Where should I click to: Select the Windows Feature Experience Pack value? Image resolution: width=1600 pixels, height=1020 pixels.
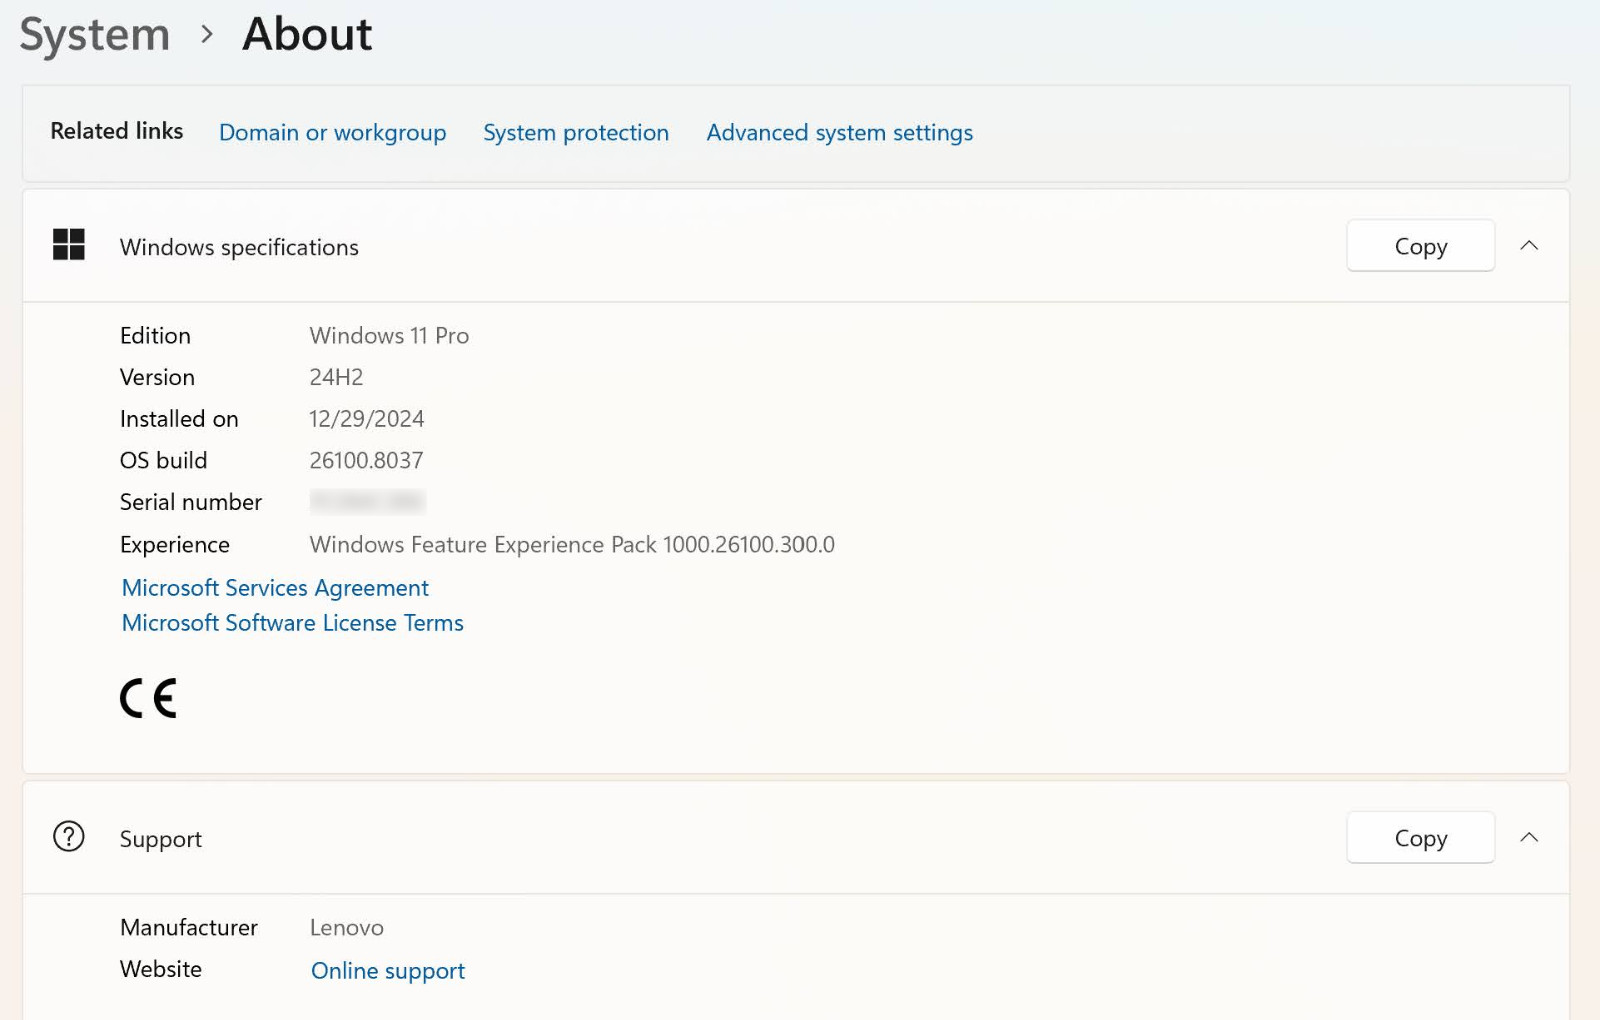pyautogui.click(x=572, y=545)
